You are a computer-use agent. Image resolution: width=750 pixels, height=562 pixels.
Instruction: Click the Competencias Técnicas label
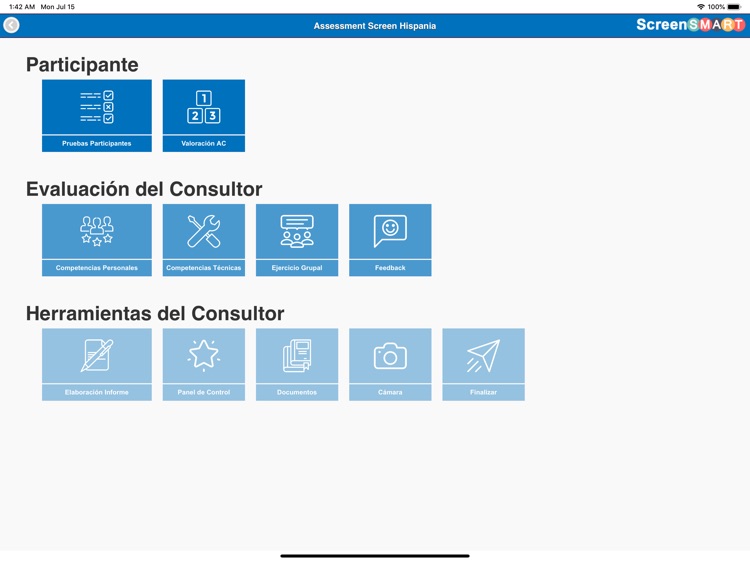204,268
